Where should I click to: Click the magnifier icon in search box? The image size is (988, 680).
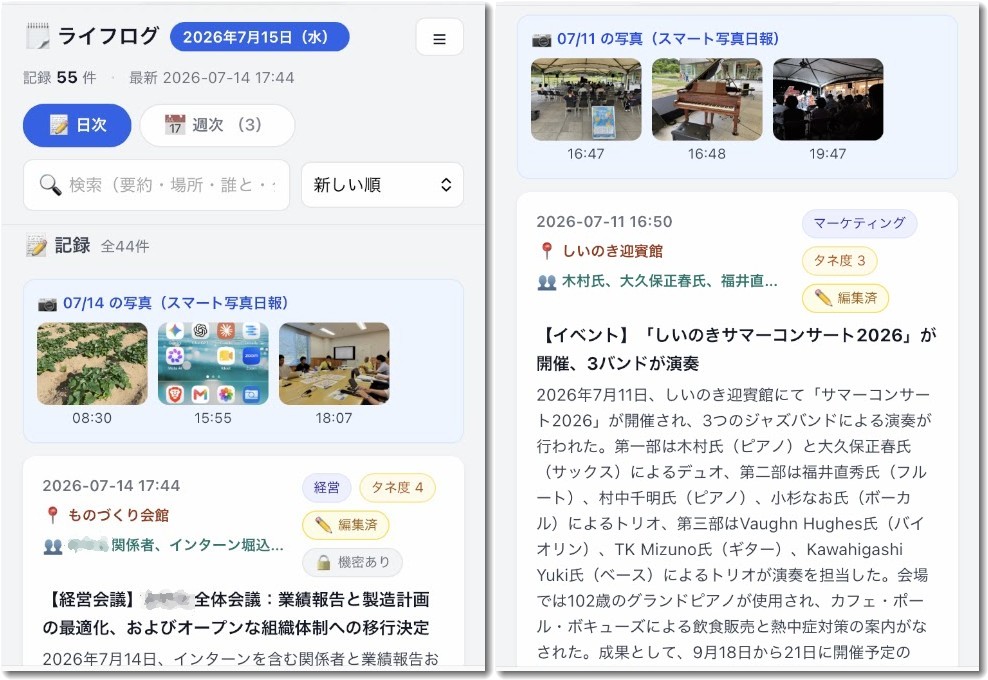[50, 185]
